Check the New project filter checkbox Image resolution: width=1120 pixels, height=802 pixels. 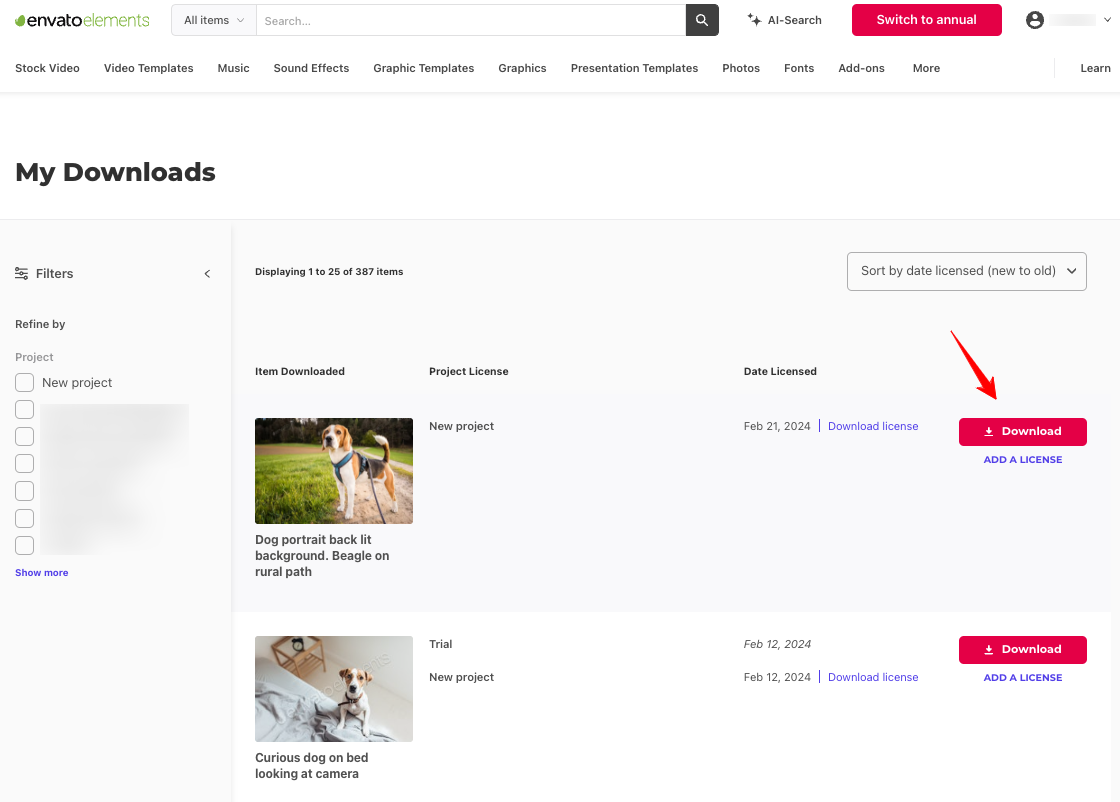coord(24,382)
